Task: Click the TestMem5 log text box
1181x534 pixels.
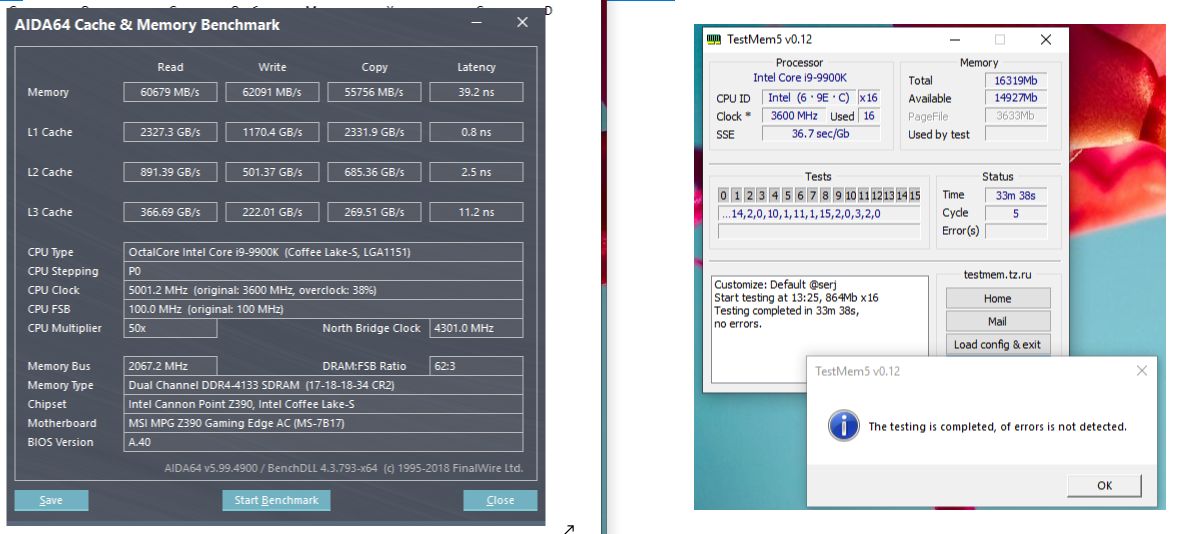Action: 820,330
